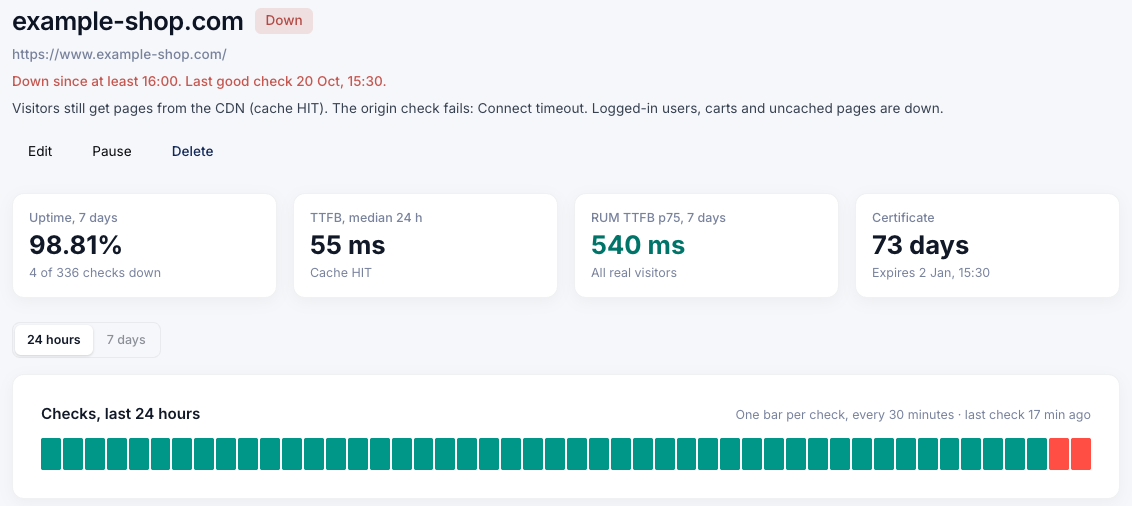Open the https://www.example-shop.com/ link
The width and height of the screenshot is (1132, 506).
click(120, 54)
